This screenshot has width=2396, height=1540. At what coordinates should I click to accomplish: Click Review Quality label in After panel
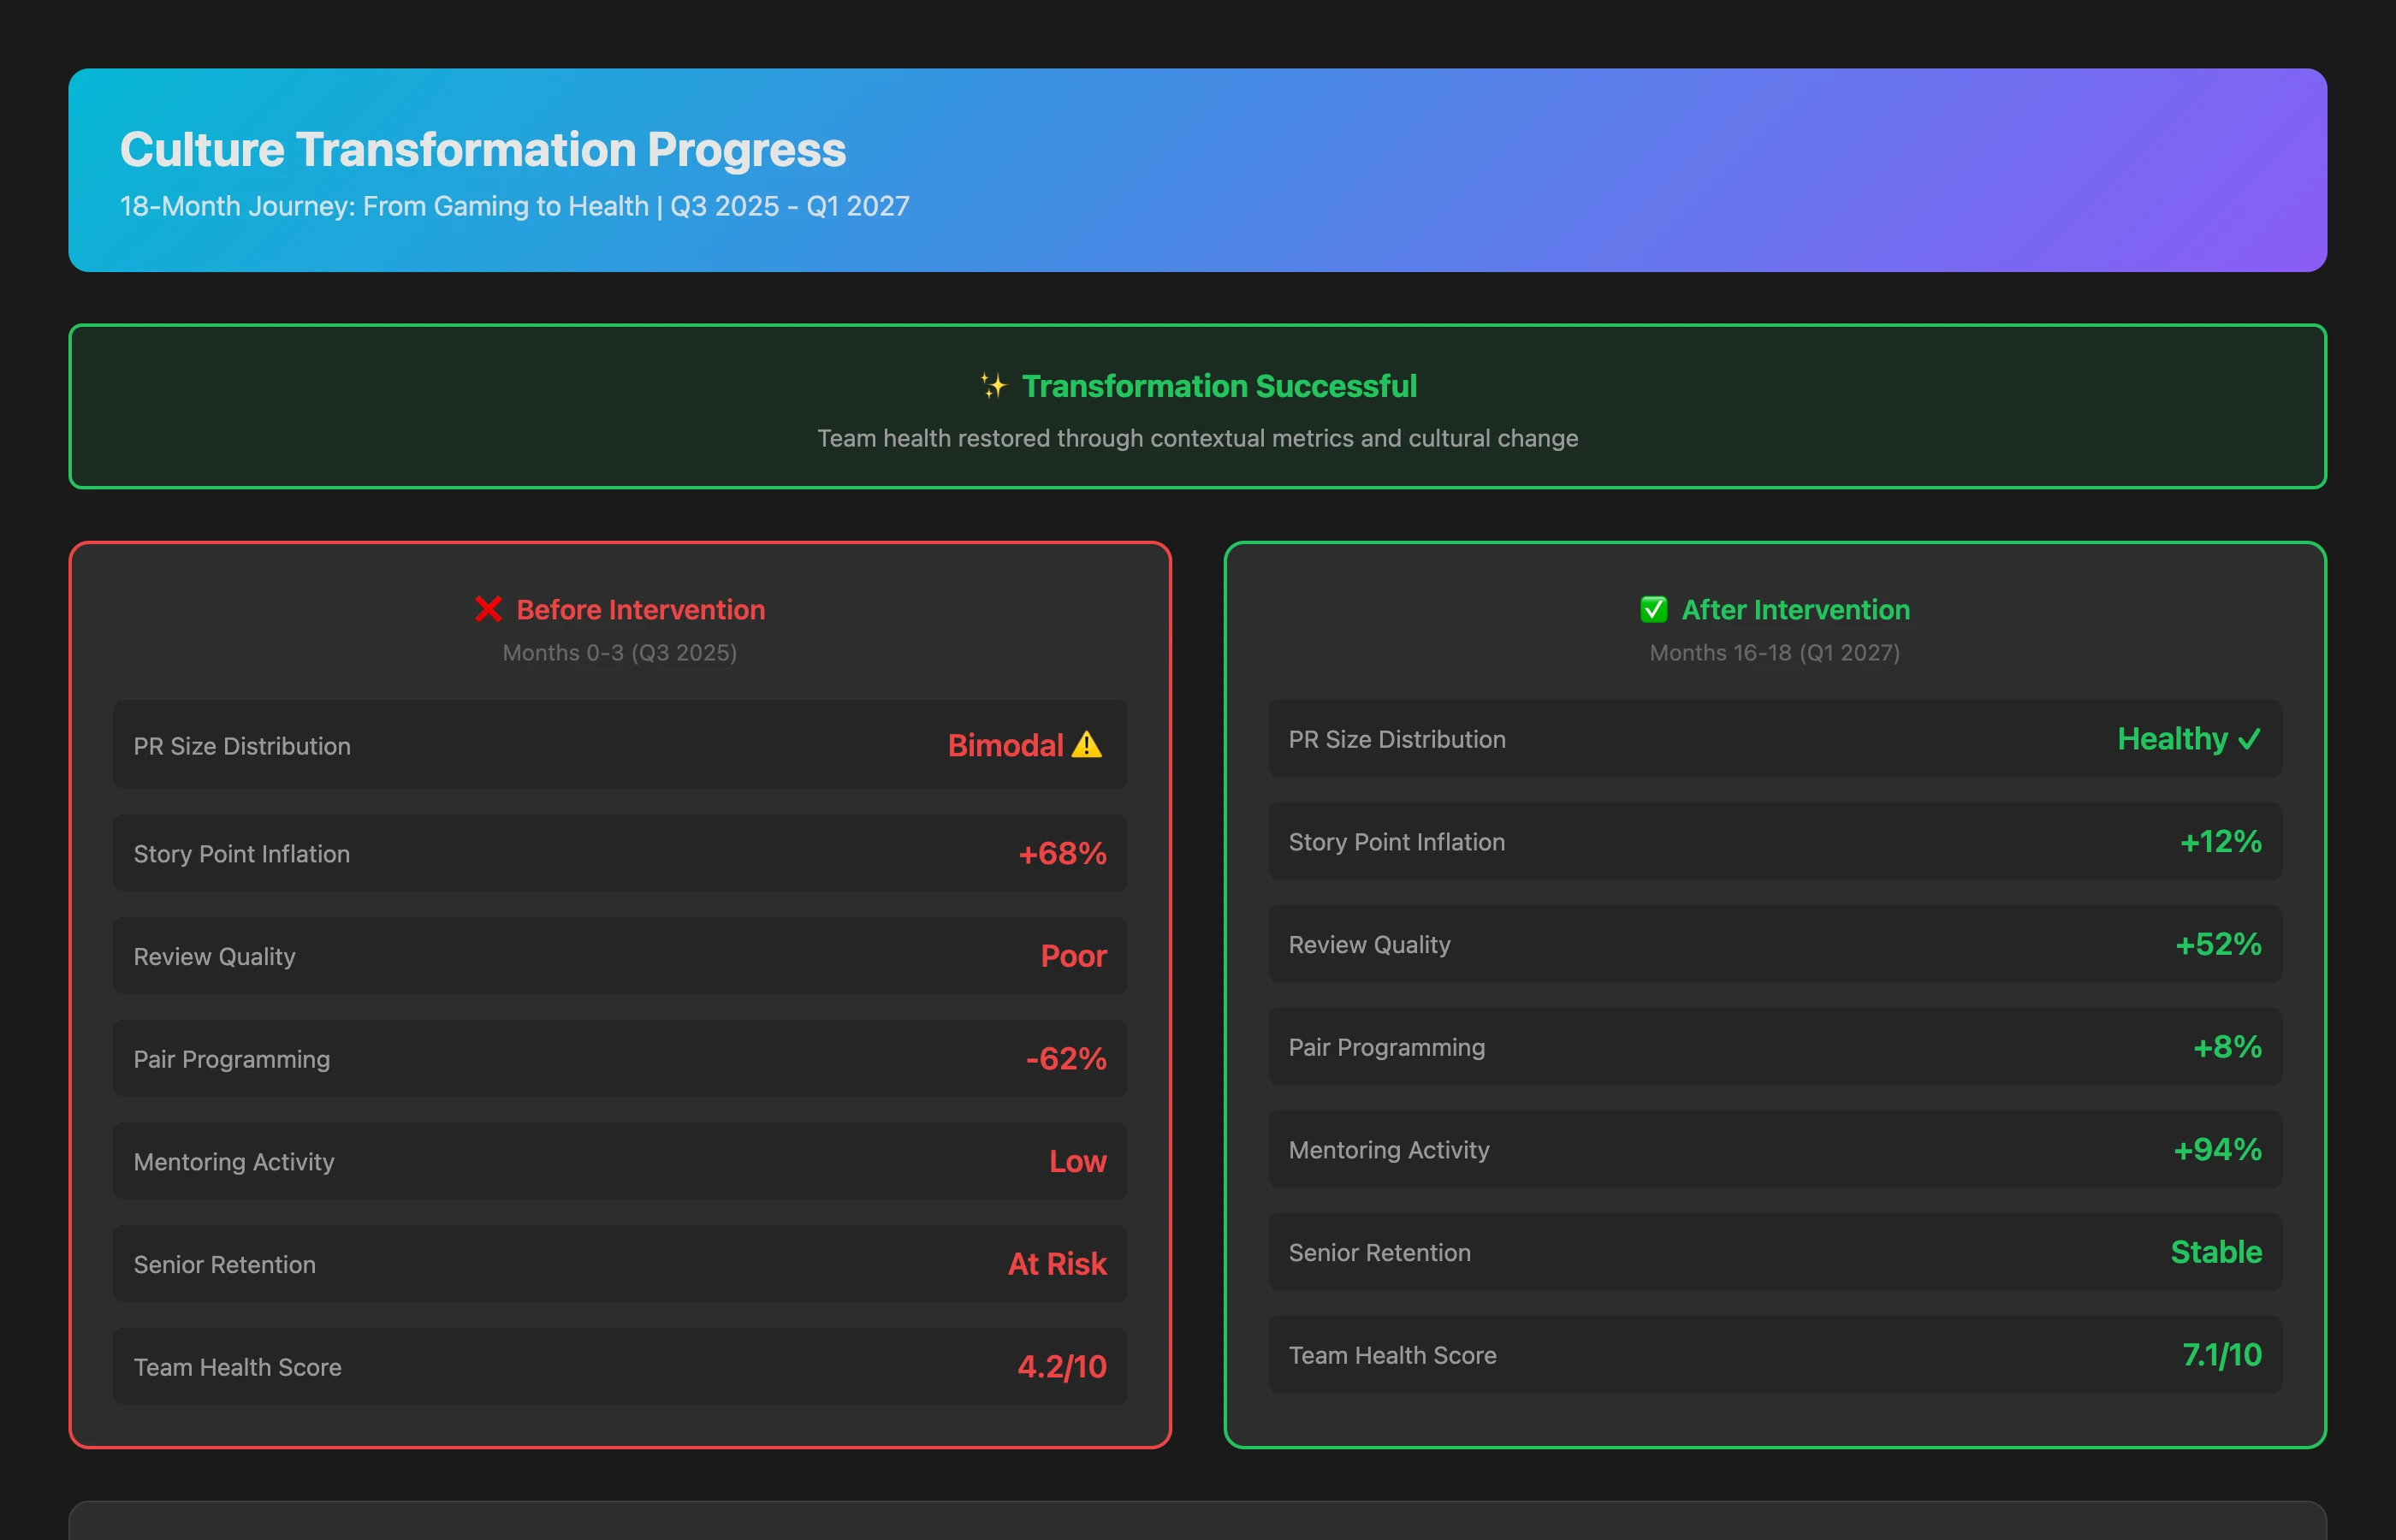point(1369,944)
